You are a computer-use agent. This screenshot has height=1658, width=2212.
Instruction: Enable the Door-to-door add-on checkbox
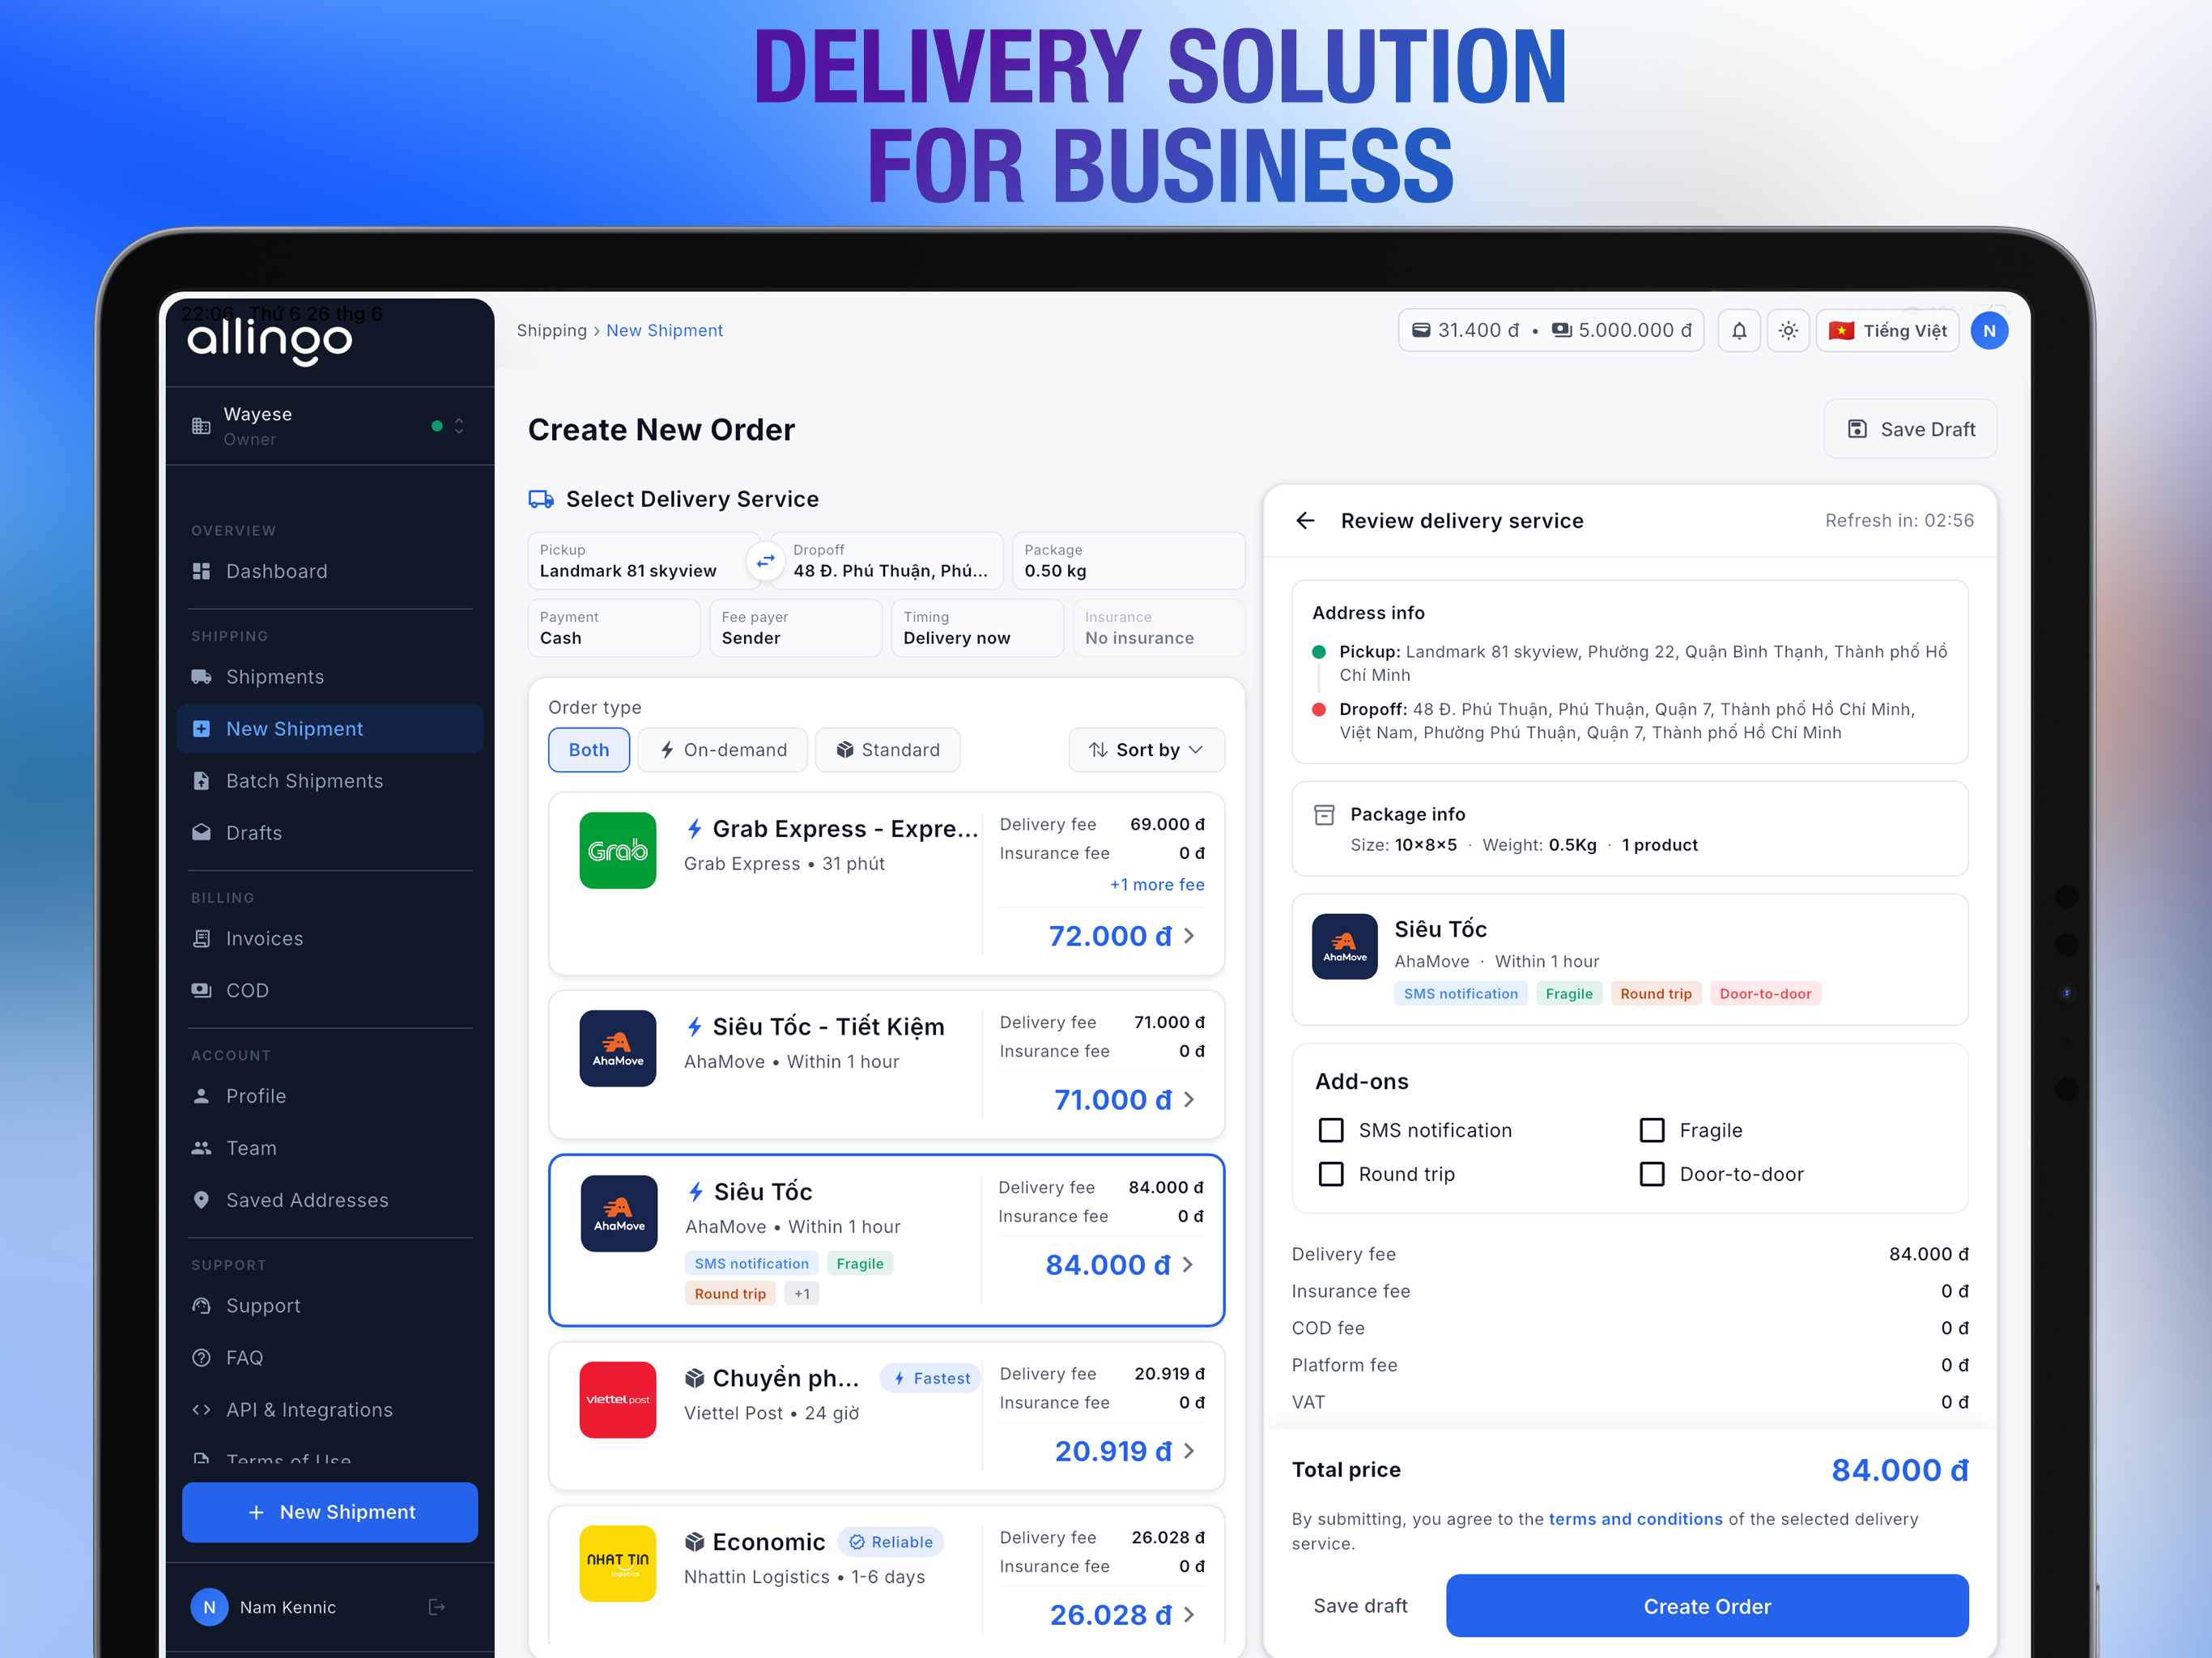pos(1652,1174)
